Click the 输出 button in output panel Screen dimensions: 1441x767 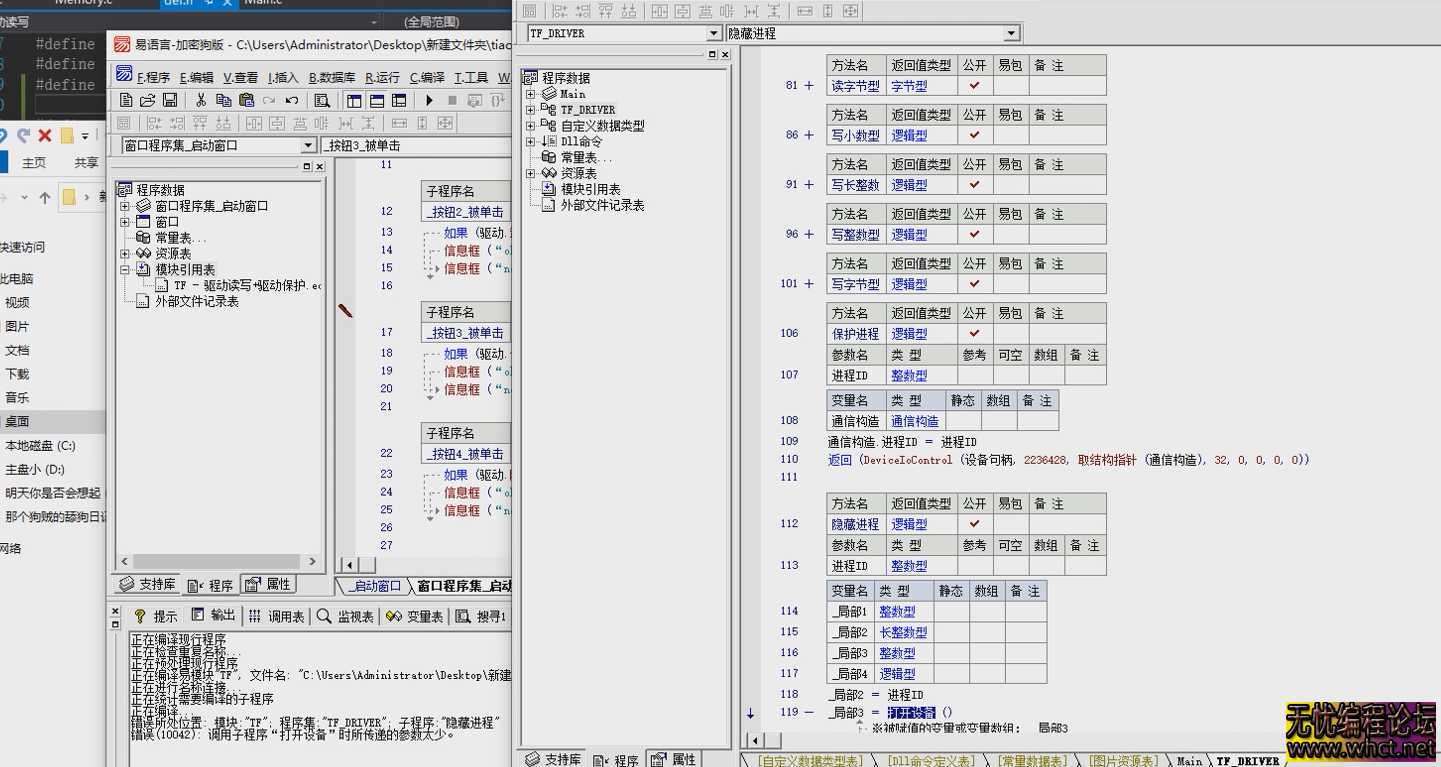[x=221, y=616]
